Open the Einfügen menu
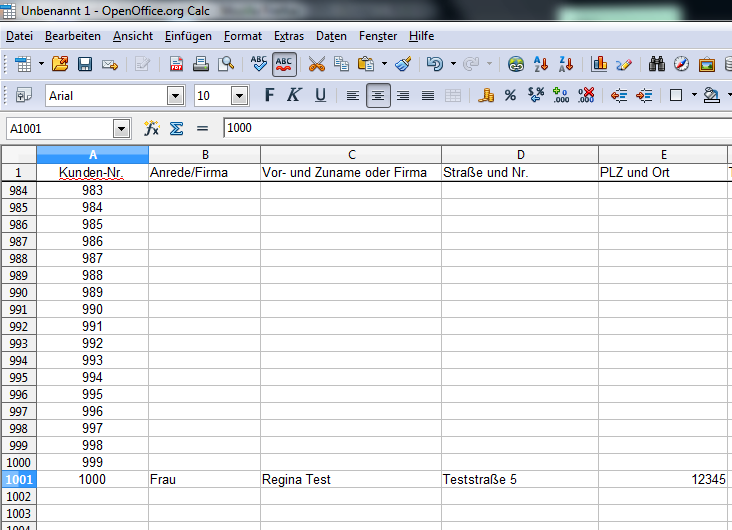 [x=188, y=36]
